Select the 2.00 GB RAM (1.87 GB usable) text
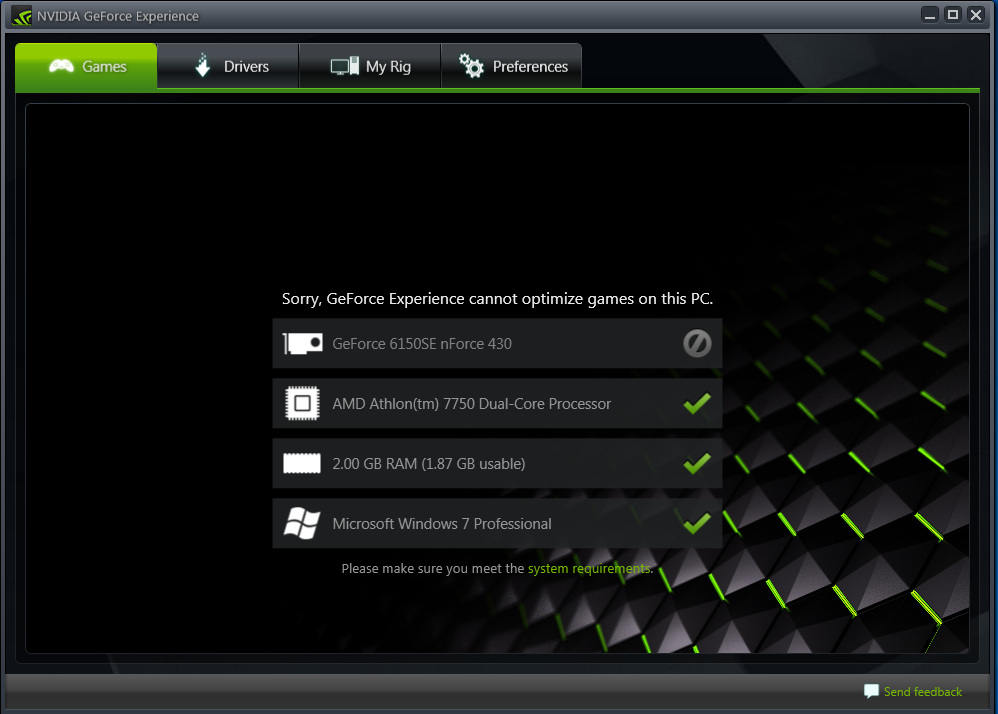The height and width of the screenshot is (714, 998). click(x=429, y=463)
